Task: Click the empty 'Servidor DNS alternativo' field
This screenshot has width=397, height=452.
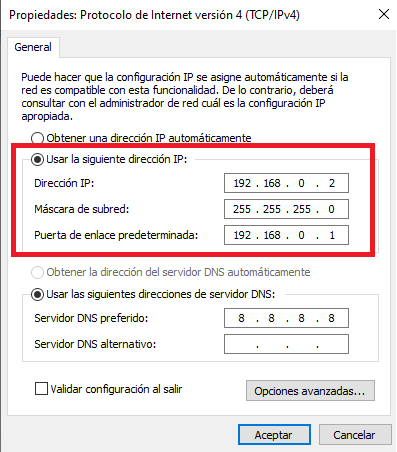Action: (x=286, y=344)
